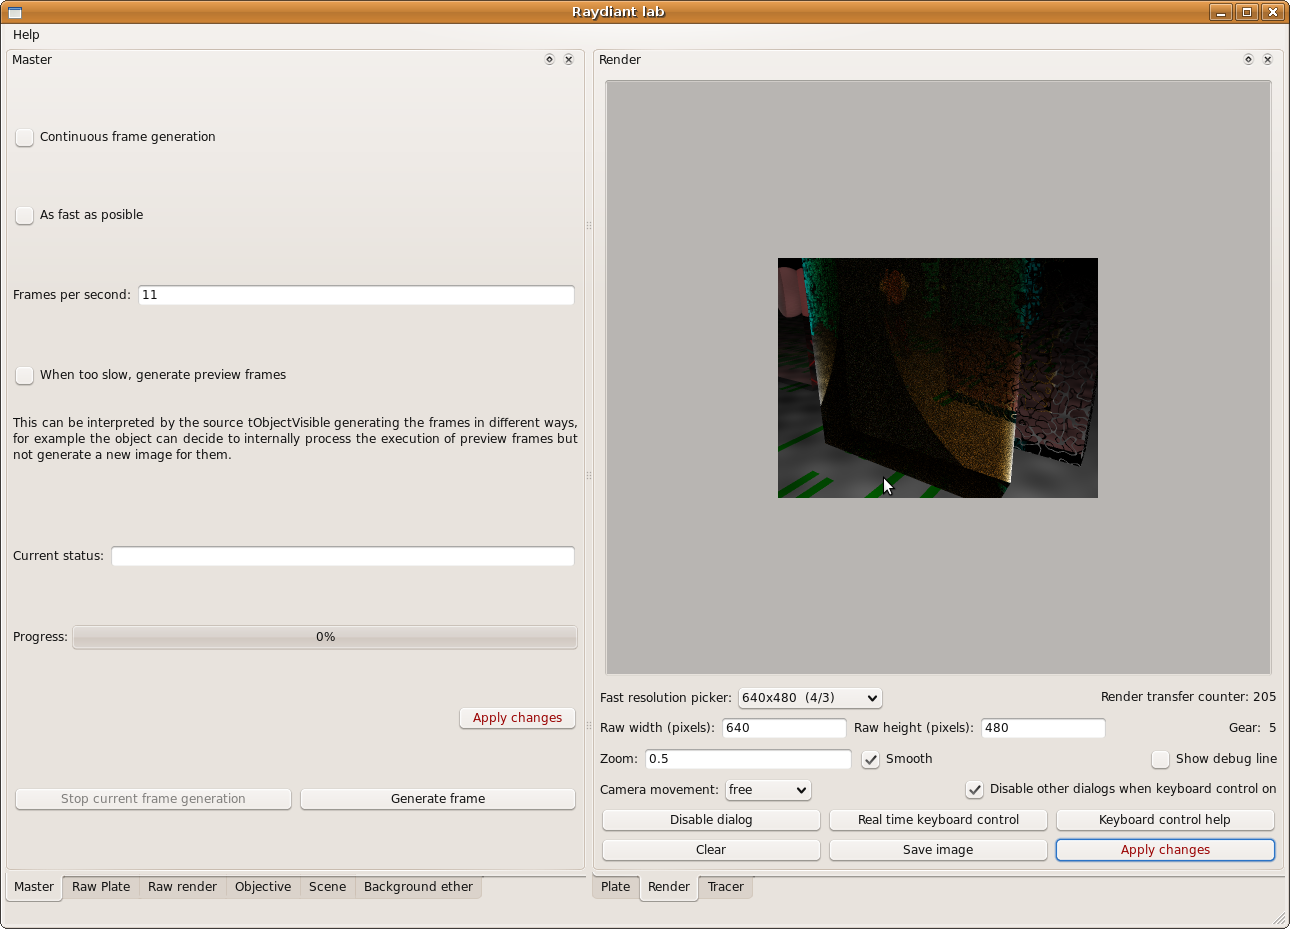The height and width of the screenshot is (929, 1290).
Task: Open the Help menu
Action: coord(26,35)
